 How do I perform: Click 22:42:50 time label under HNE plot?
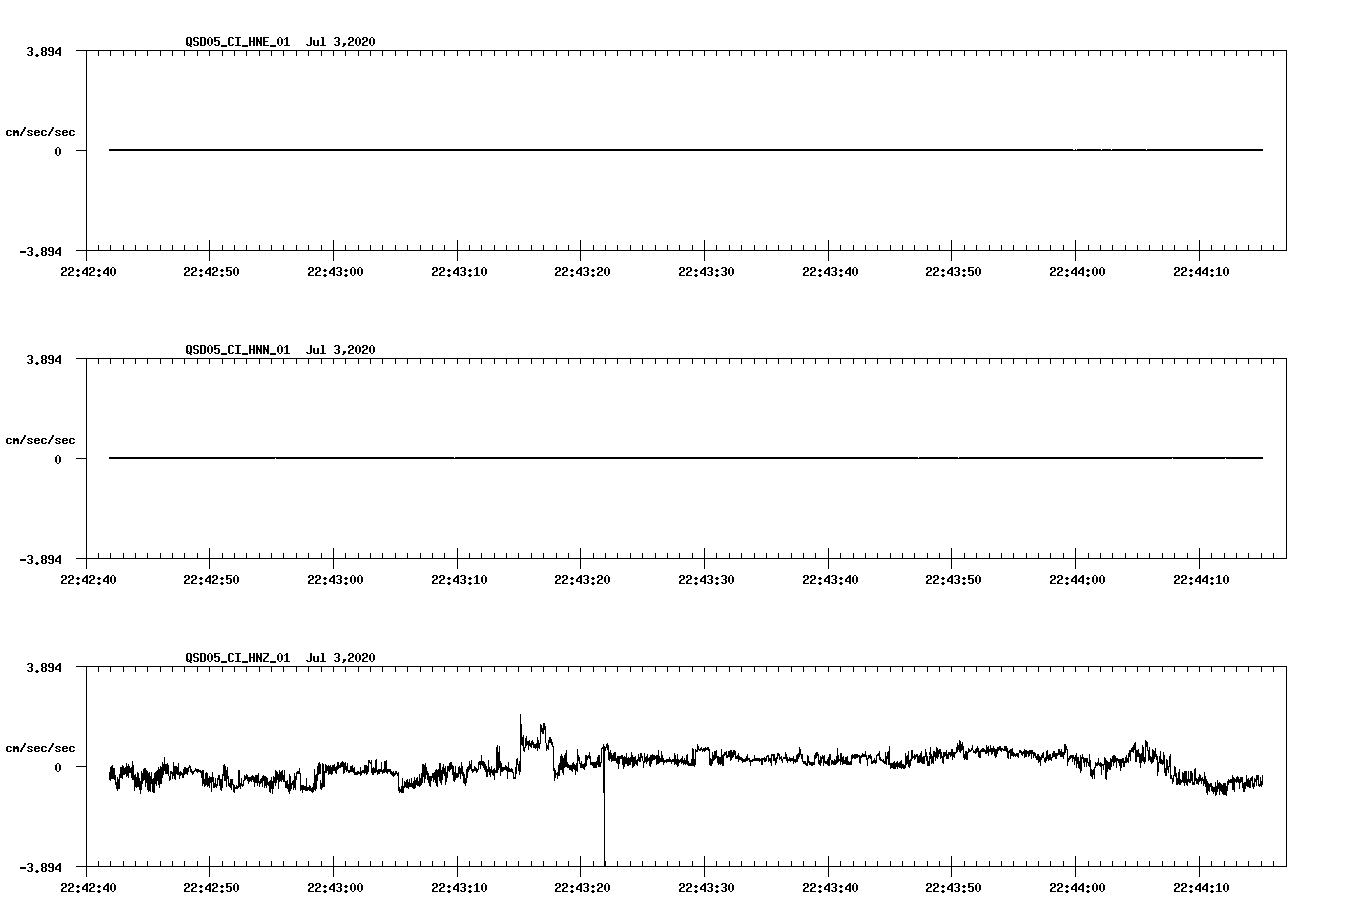[209, 271]
